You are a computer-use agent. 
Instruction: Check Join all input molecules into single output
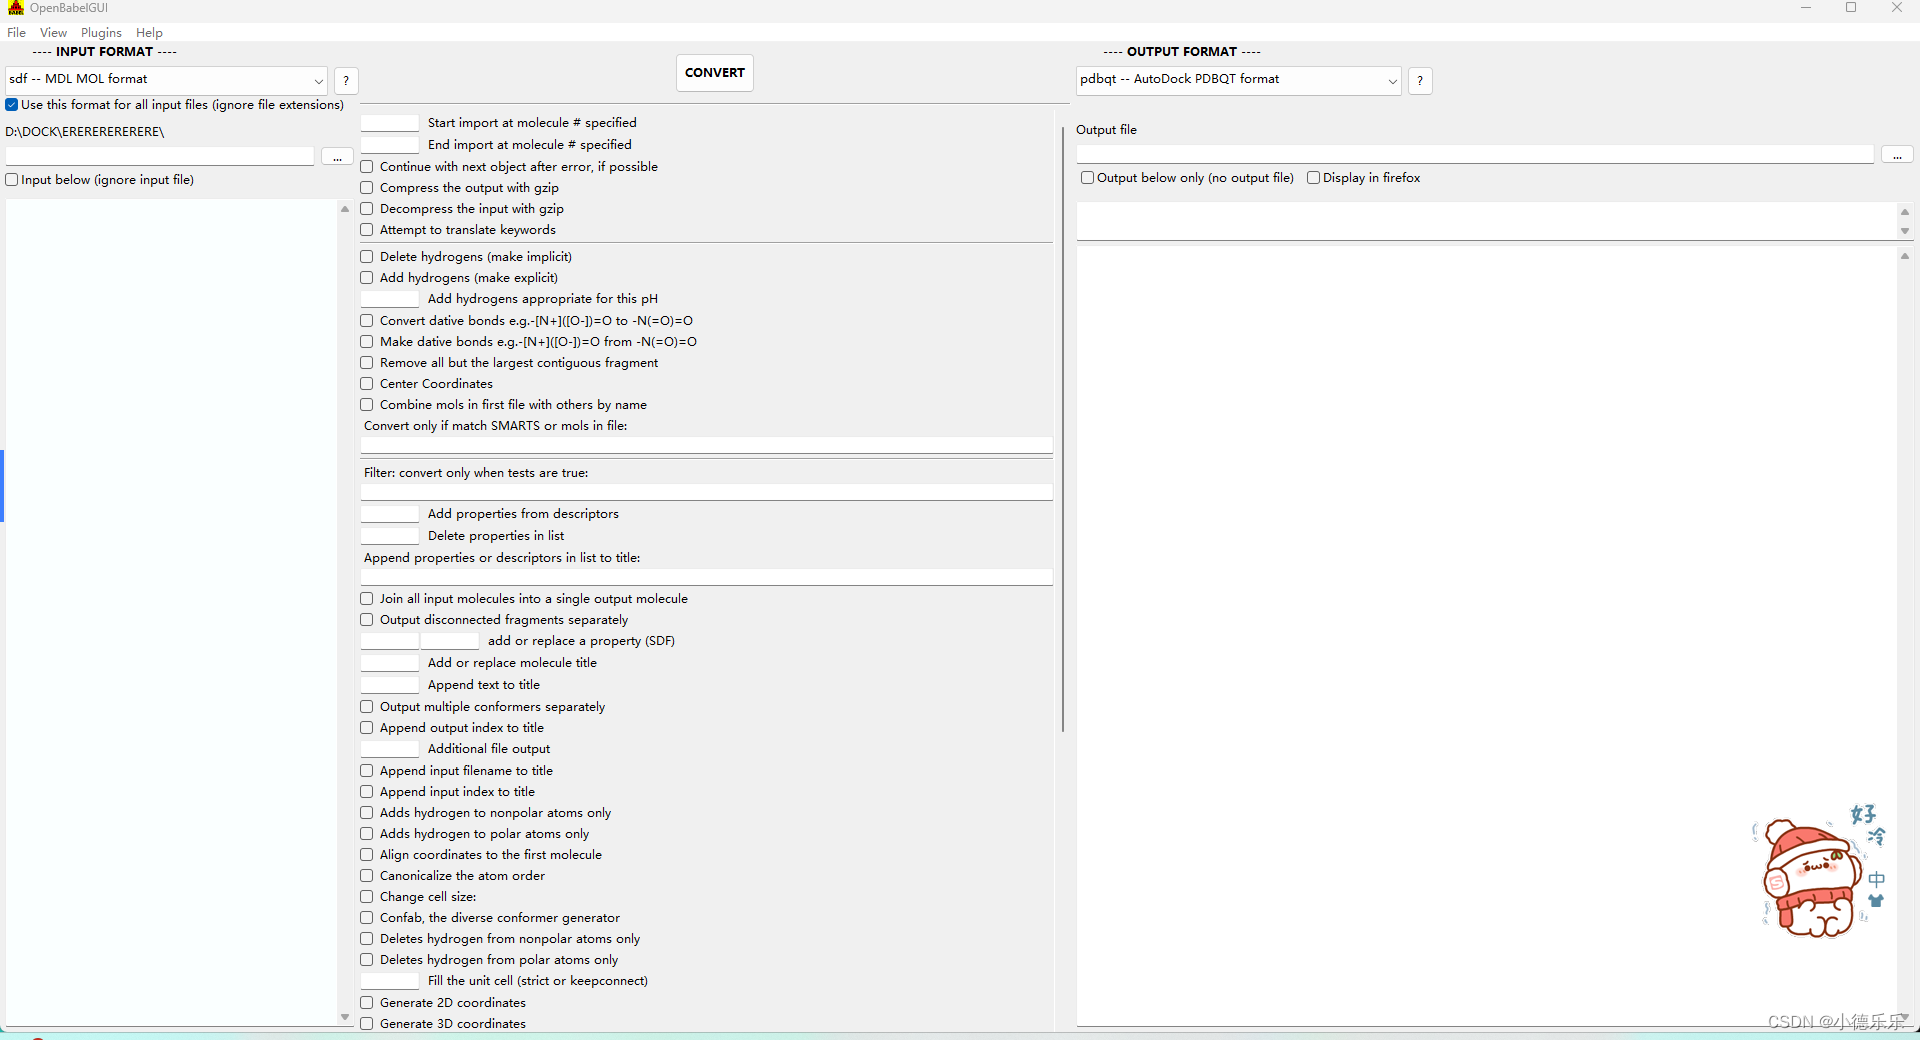pos(367,599)
